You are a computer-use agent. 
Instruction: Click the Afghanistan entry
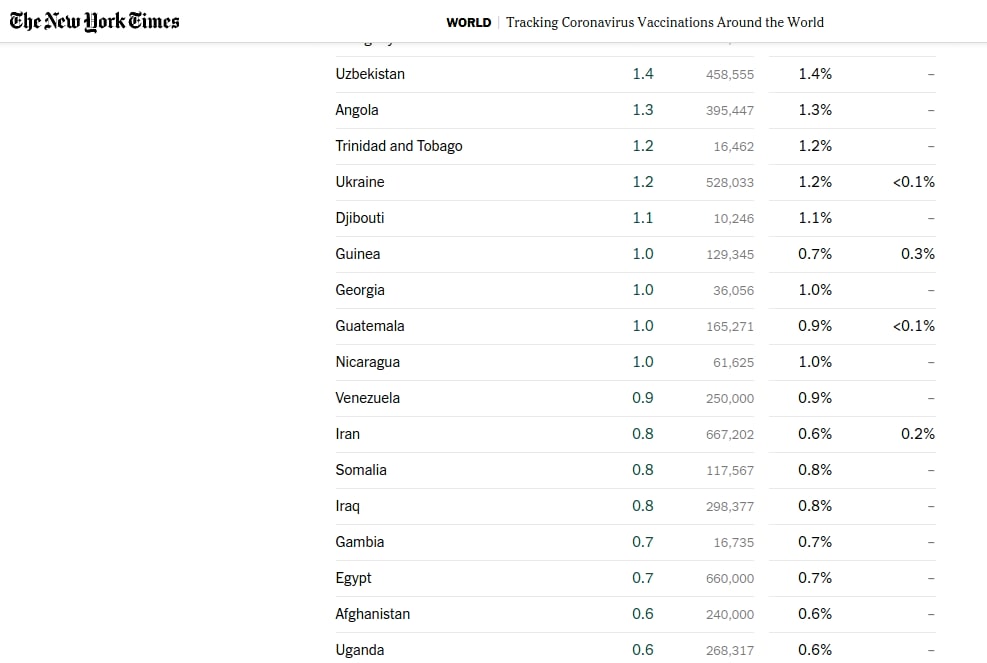(x=373, y=614)
